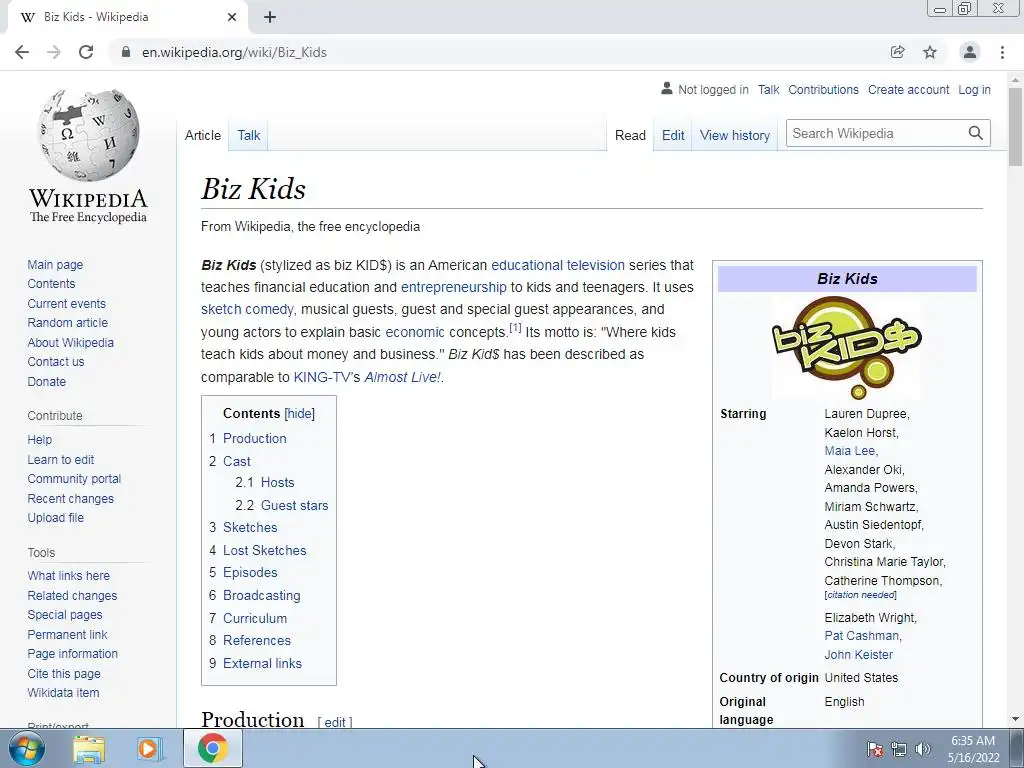Reload the Biz Kids page
This screenshot has height=768, width=1024.
(x=86, y=52)
